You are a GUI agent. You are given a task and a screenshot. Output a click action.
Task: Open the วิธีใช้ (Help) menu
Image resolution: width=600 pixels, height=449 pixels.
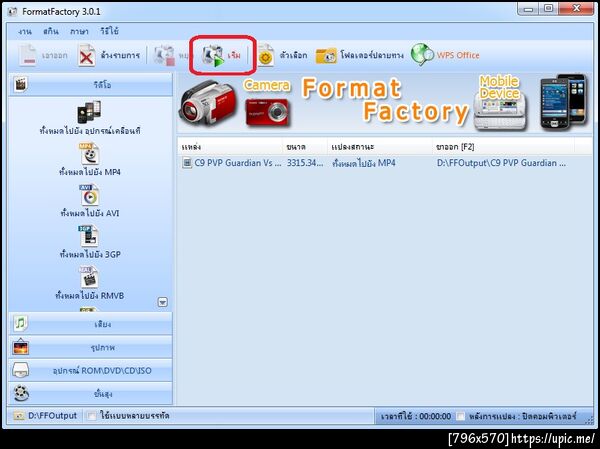[109, 31]
